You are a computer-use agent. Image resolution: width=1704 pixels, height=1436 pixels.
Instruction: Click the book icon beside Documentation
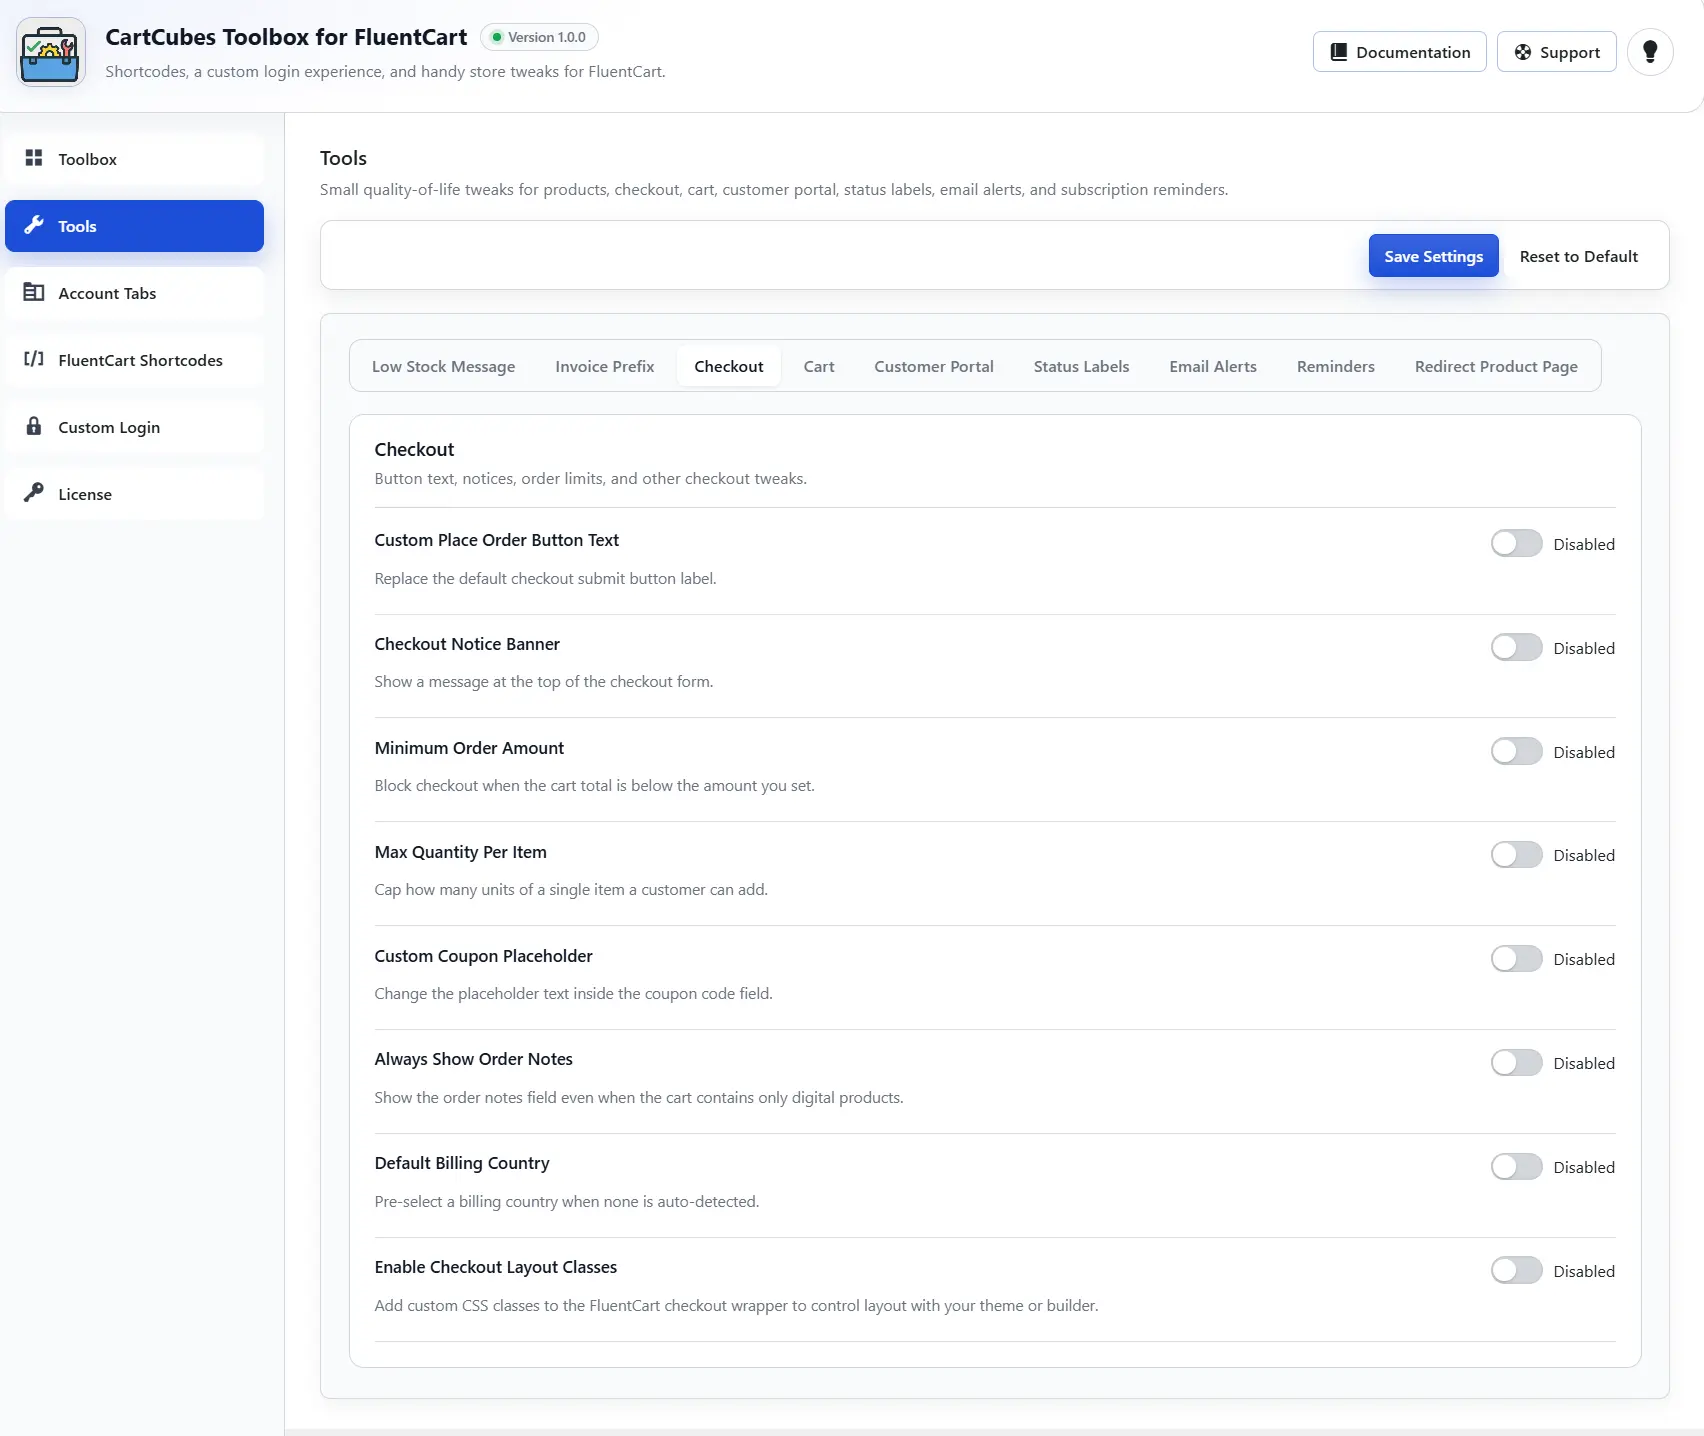click(x=1339, y=52)
